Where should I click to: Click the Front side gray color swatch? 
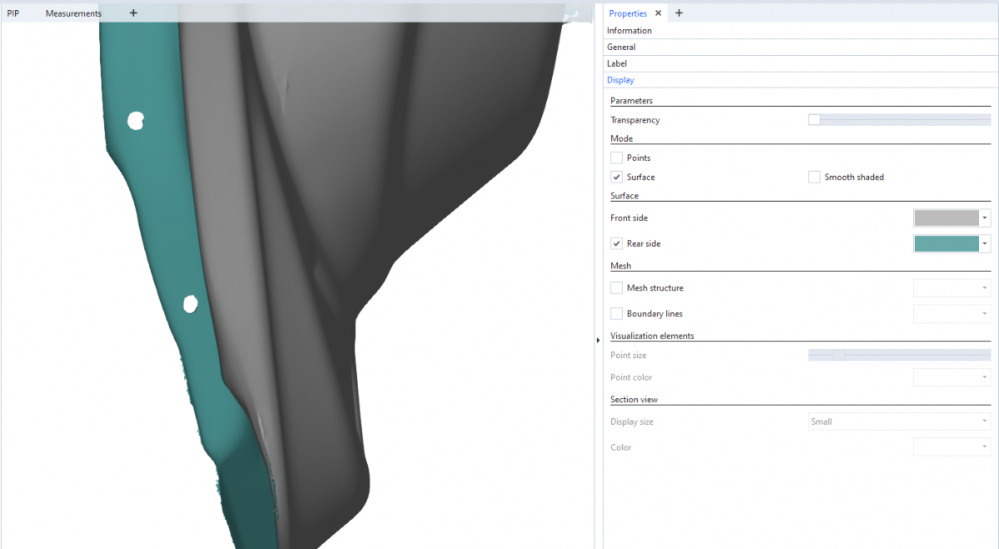tap(946, 218)
